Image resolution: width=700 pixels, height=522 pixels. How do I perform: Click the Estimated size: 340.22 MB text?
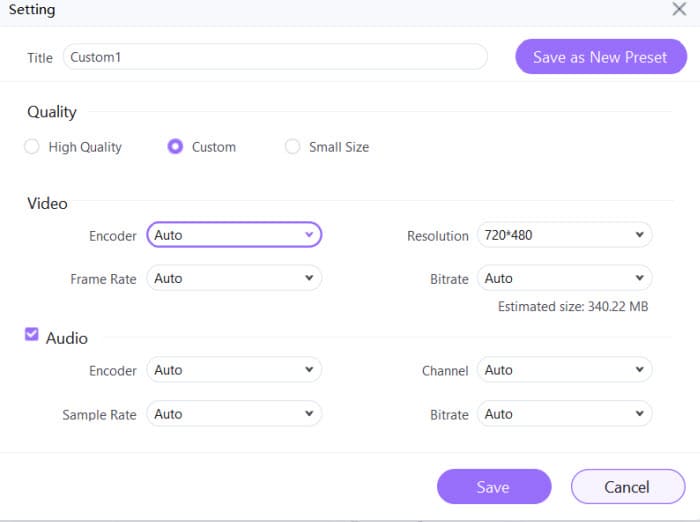573,306
